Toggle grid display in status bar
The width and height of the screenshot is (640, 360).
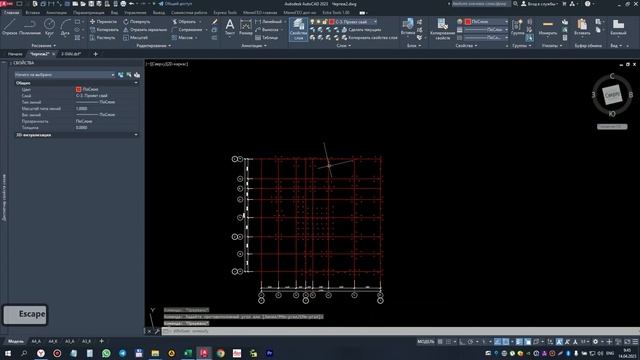point(440,342)
